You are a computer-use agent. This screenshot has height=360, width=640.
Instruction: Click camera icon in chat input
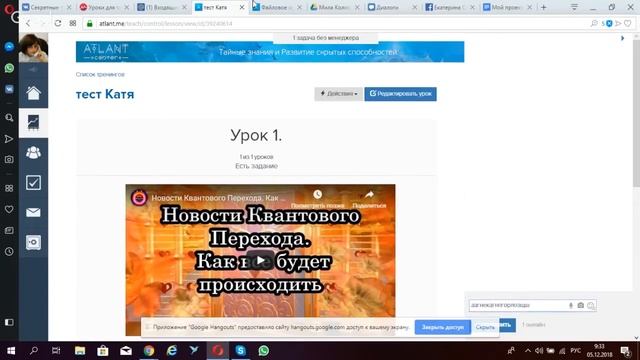point(580,305)
